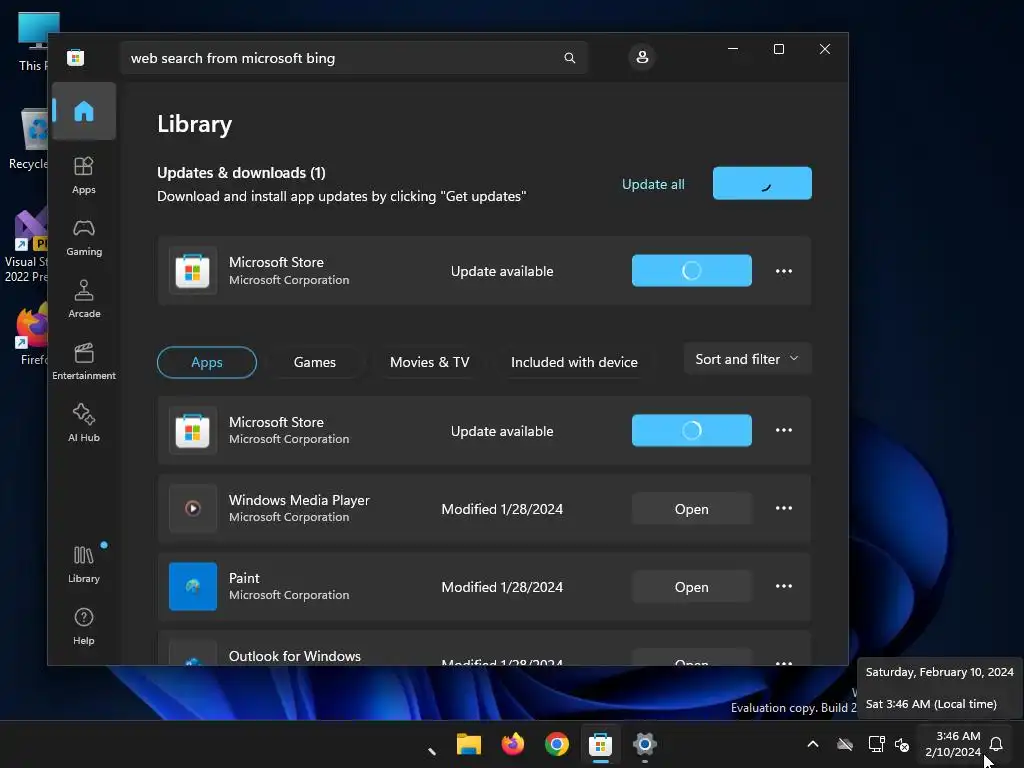Open Library from the sidebar
This screenshot has width=1024, height=768.
(84, 564)
